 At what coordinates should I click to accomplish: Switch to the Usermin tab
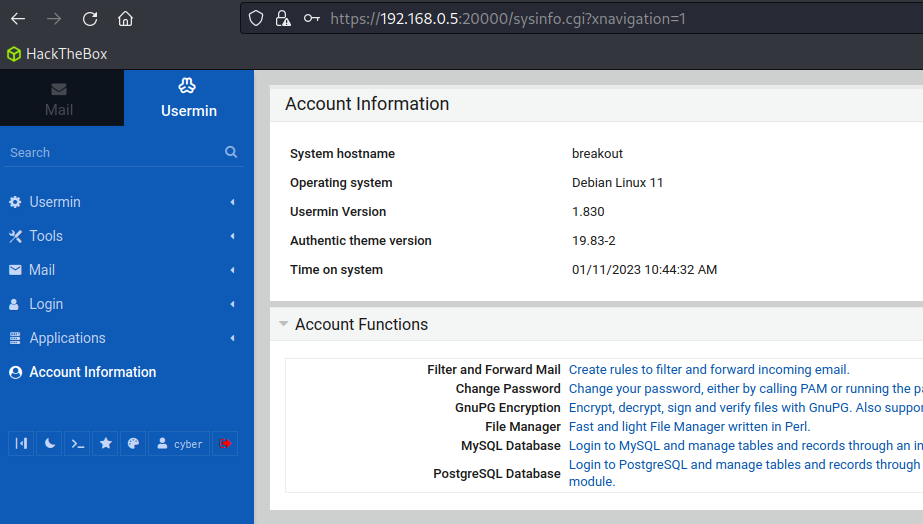[x=189, y=98]
